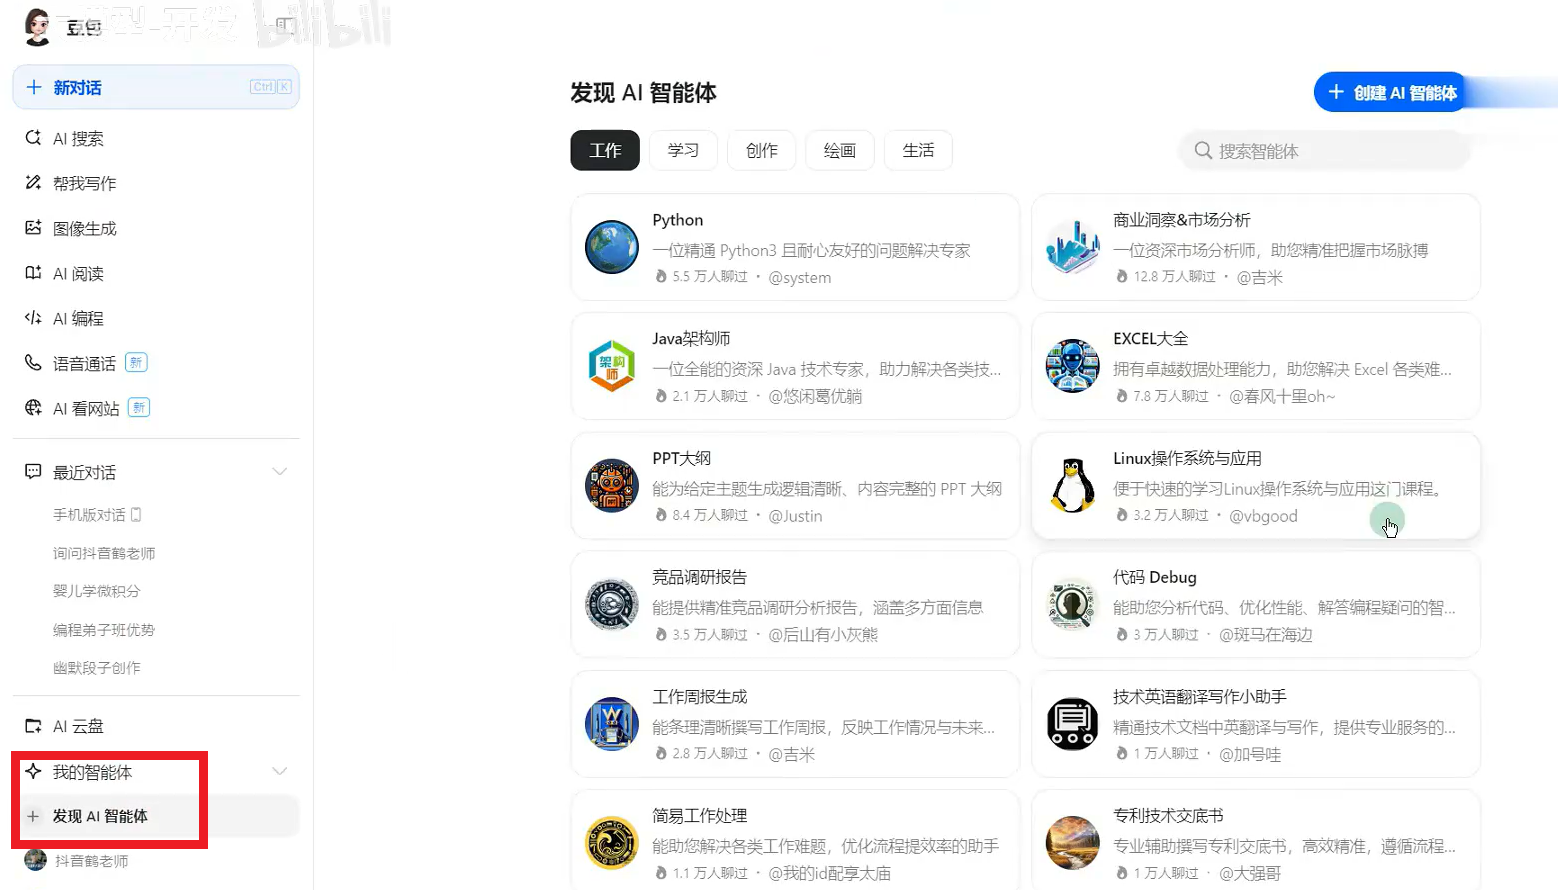The height and width of the screenshot is (890, 1558).
Task: Open the Java架构师 agent card
Action: [795, 366]
